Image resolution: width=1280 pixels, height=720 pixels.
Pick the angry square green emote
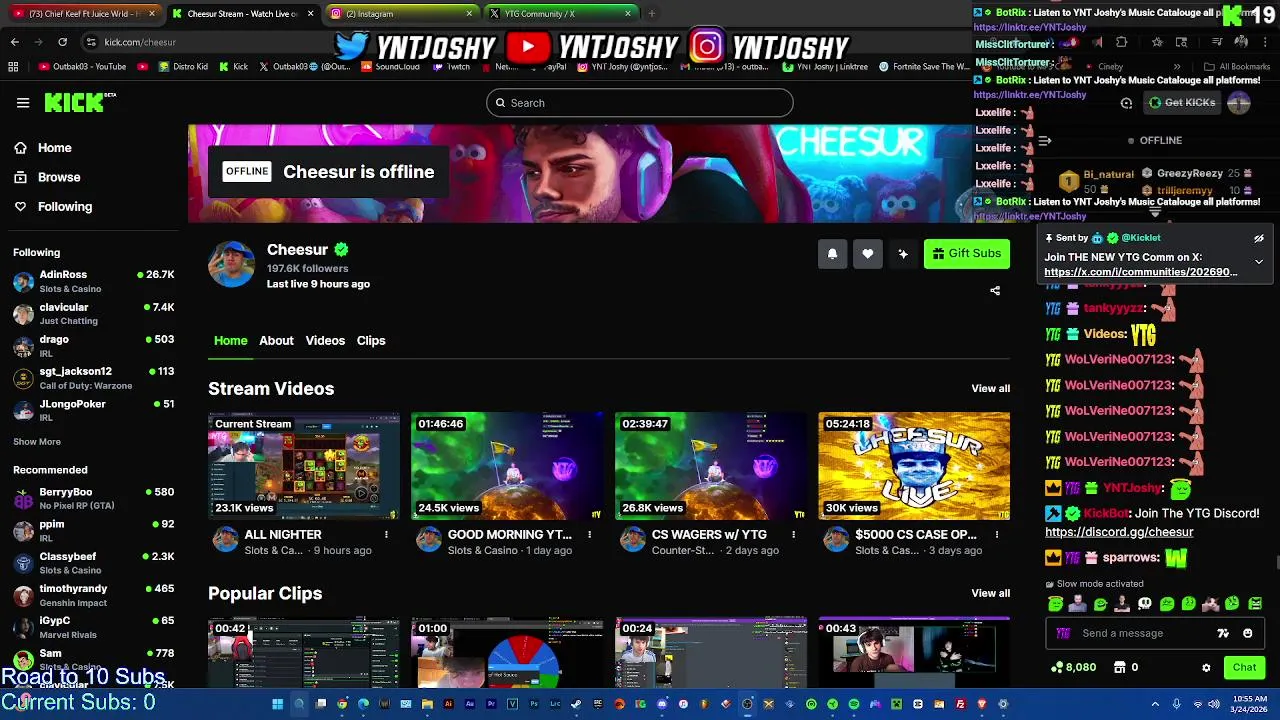1255,604
